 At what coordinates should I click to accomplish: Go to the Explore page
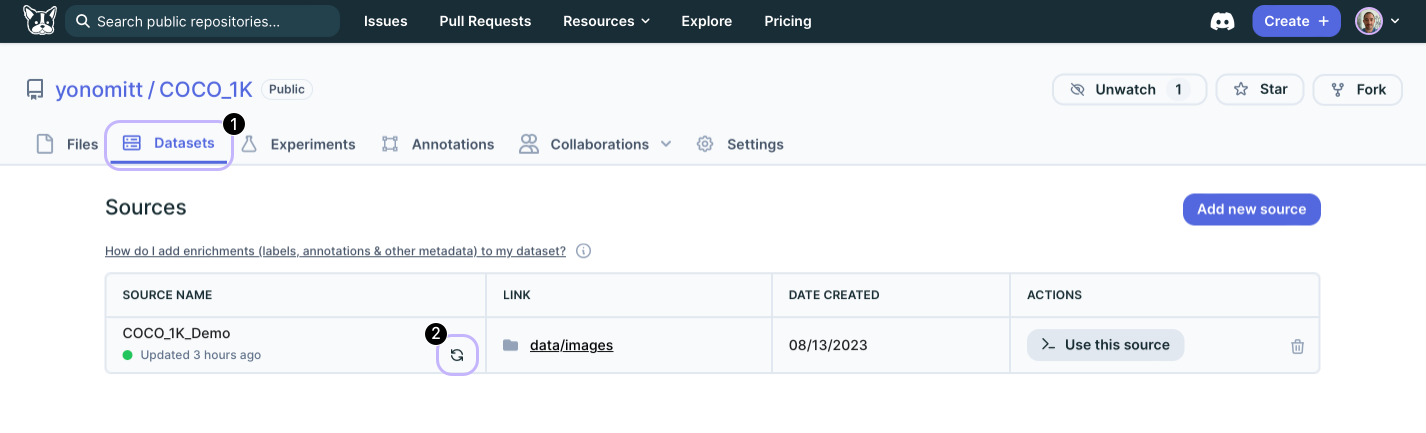pos(707,21)
